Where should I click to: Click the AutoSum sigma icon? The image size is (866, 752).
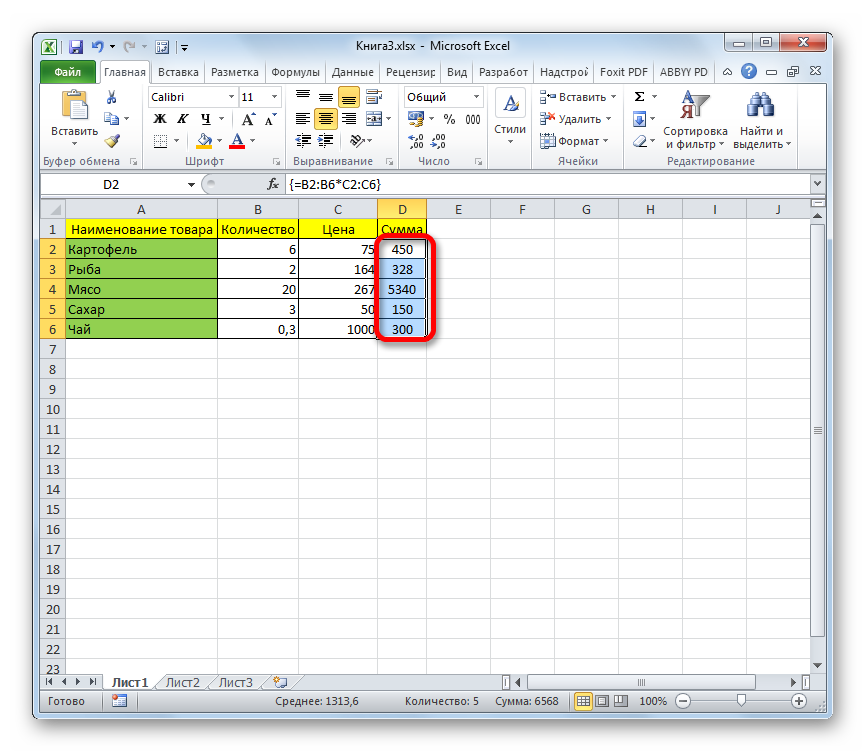[x=639, y=97]
